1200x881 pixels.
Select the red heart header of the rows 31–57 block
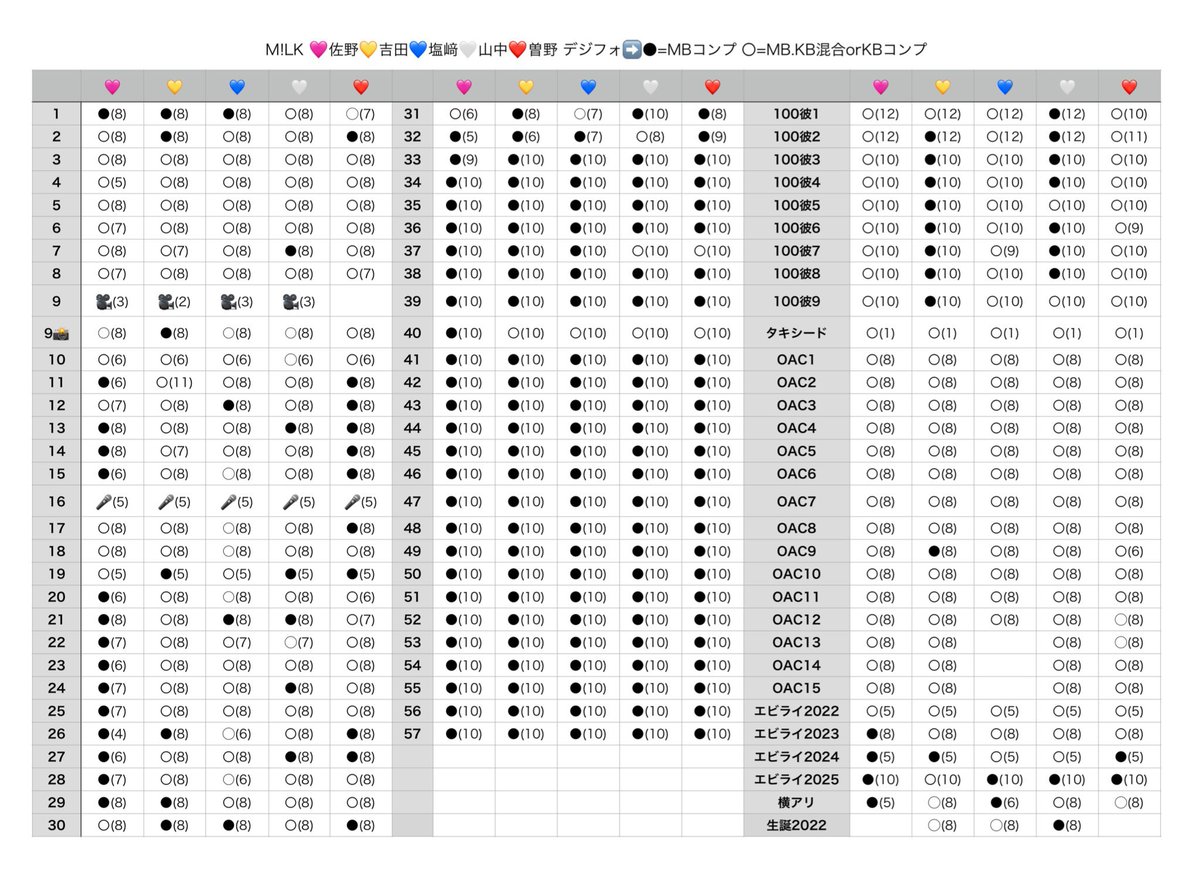712,87
